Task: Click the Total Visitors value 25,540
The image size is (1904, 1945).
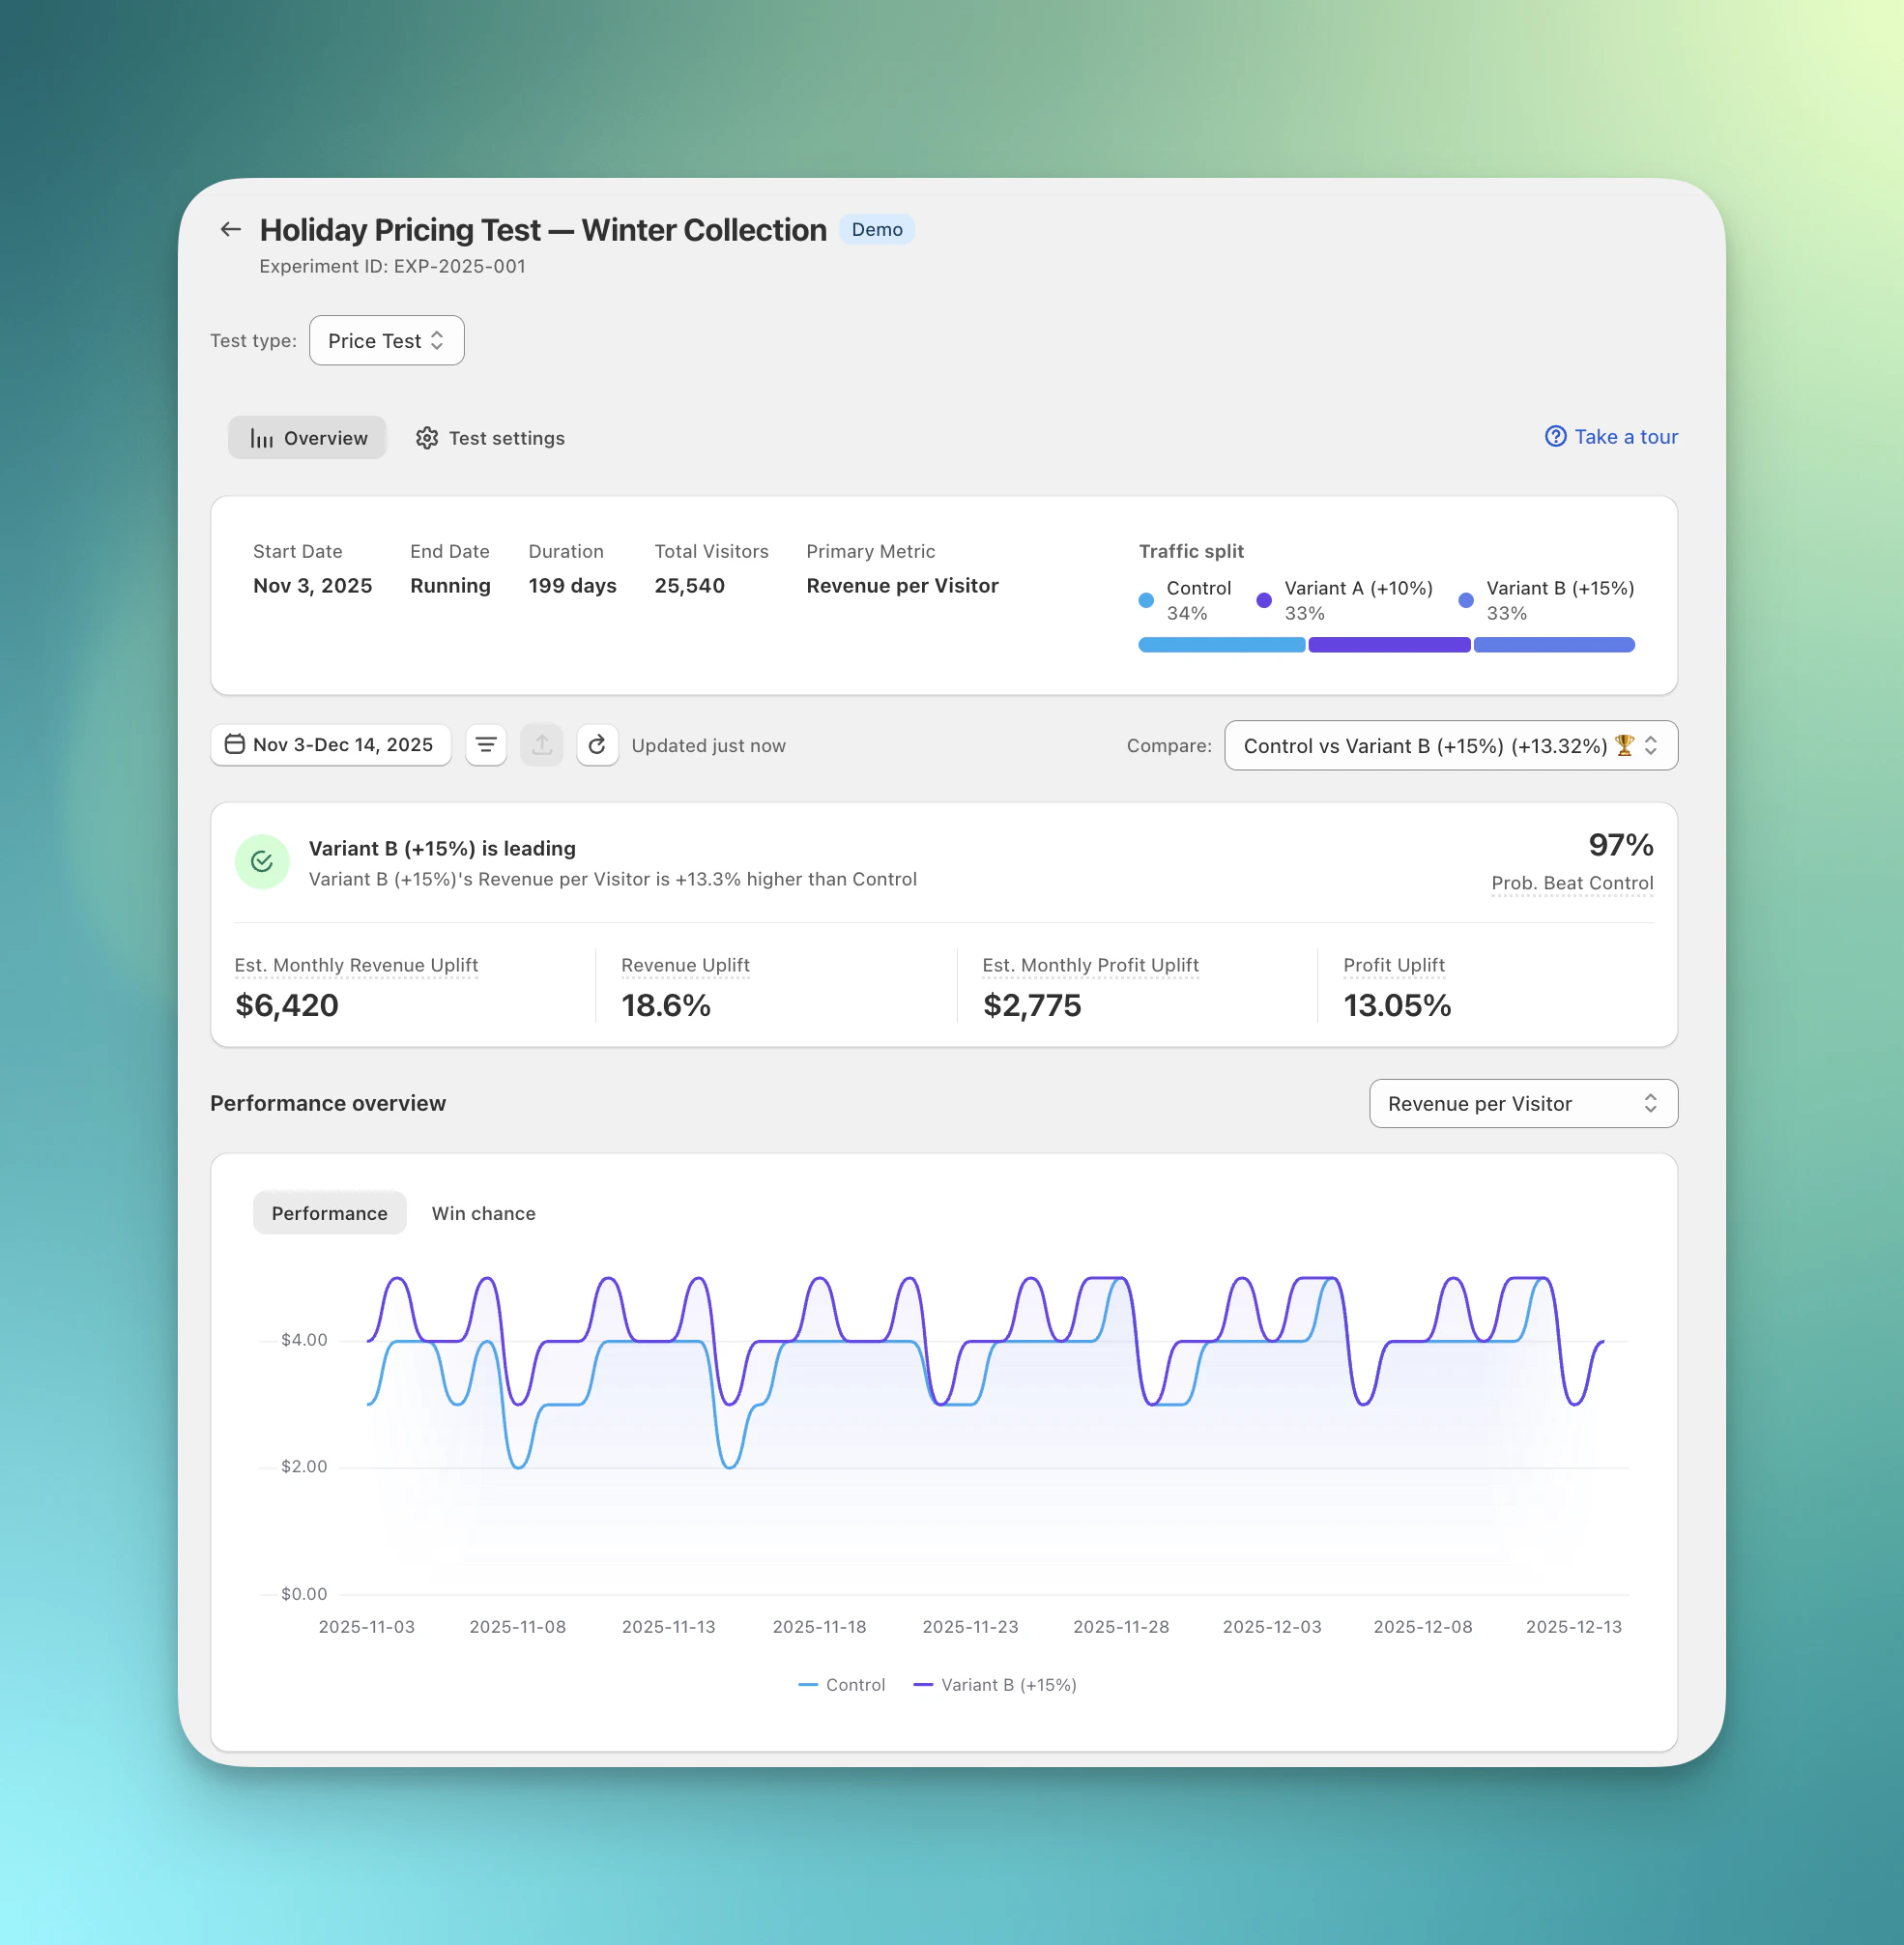Action: 689,586
